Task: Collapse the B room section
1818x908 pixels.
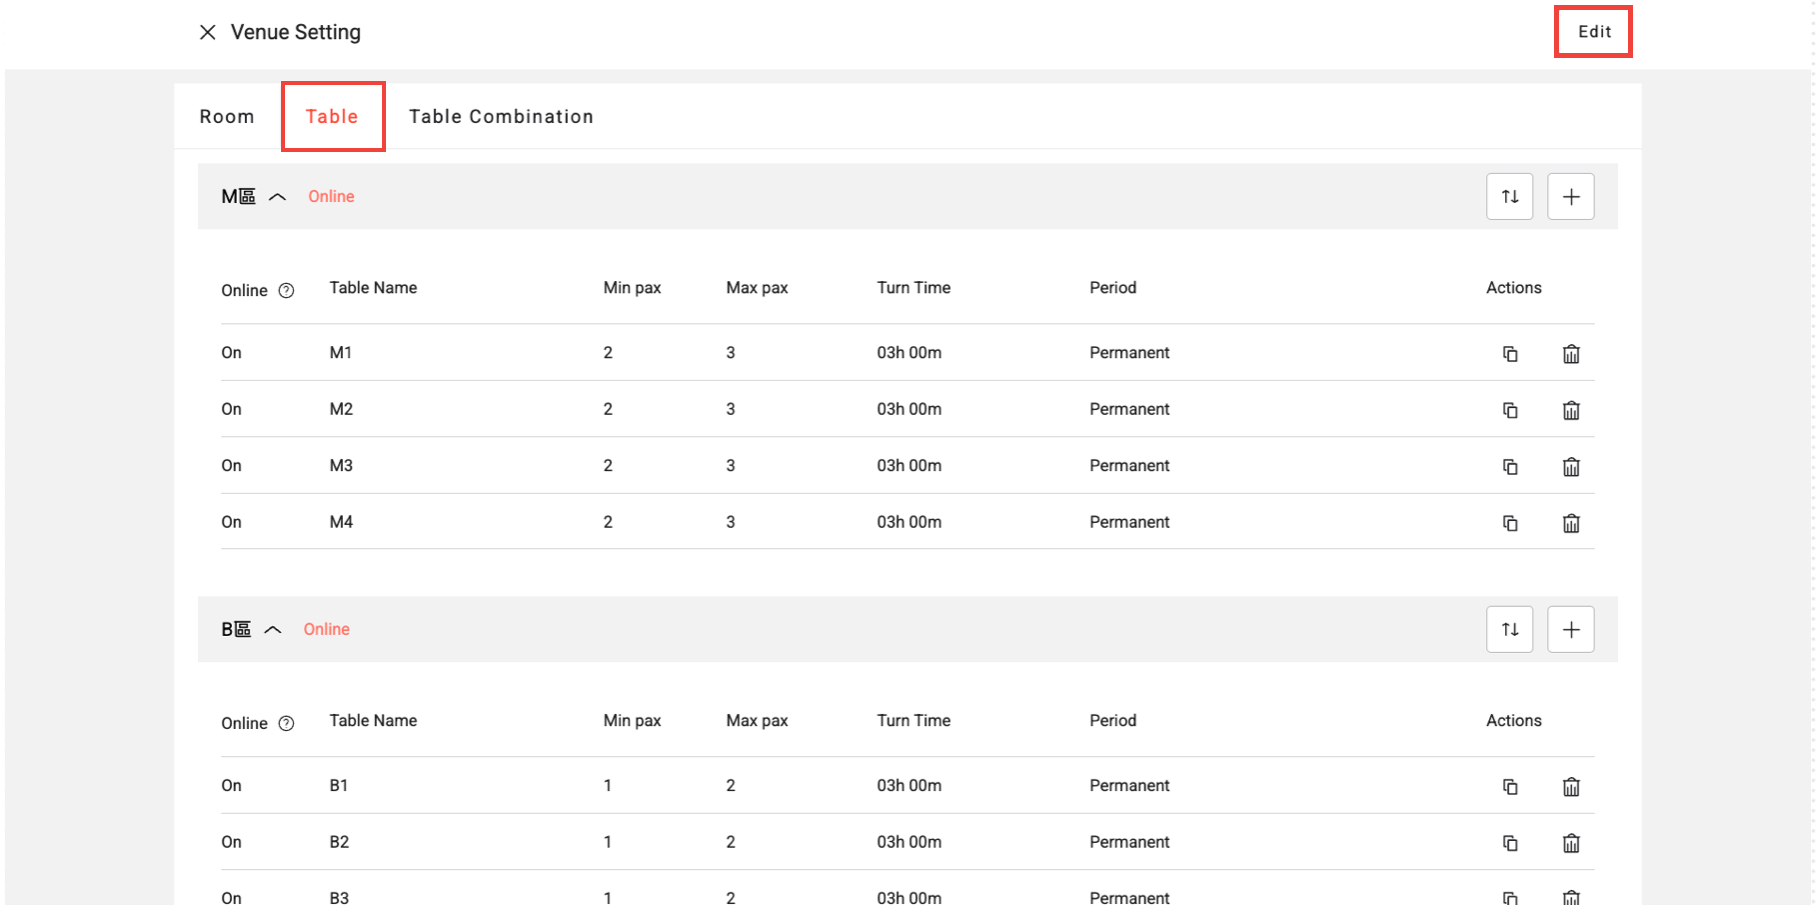Action: click(273, 630)
